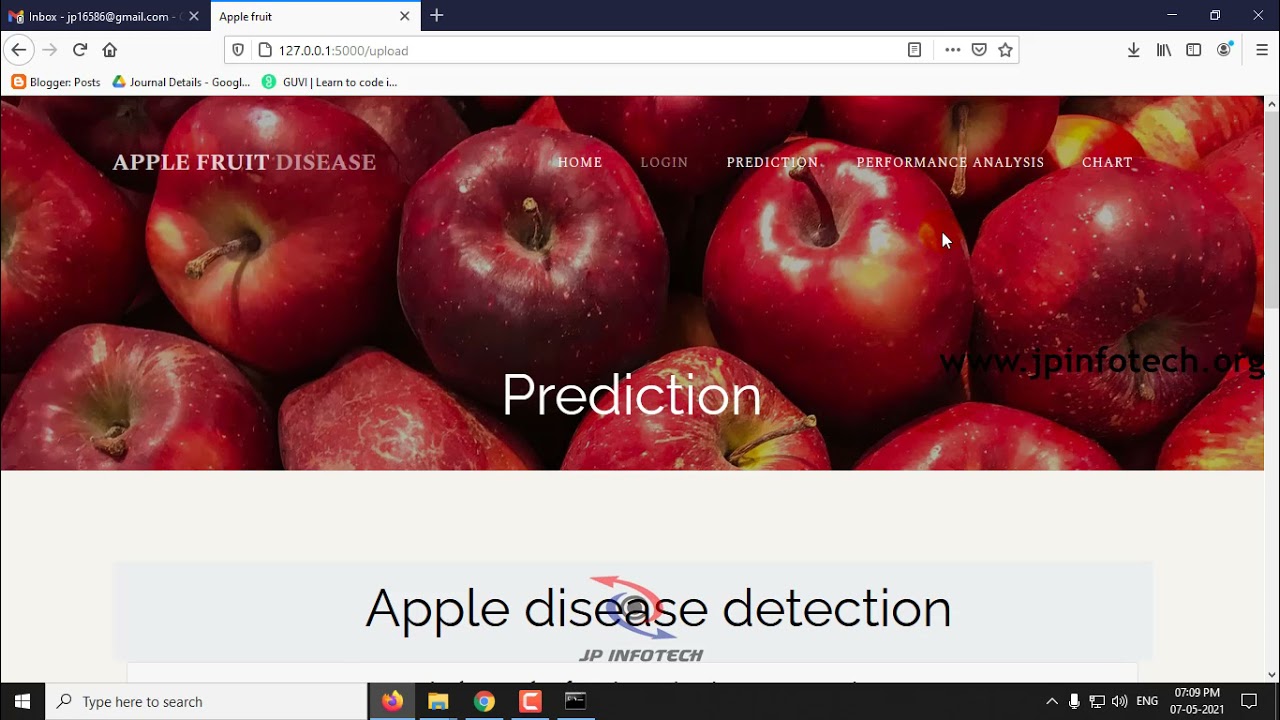
Task: Go back with Firefox back arrow
Action: coord(18,50)
